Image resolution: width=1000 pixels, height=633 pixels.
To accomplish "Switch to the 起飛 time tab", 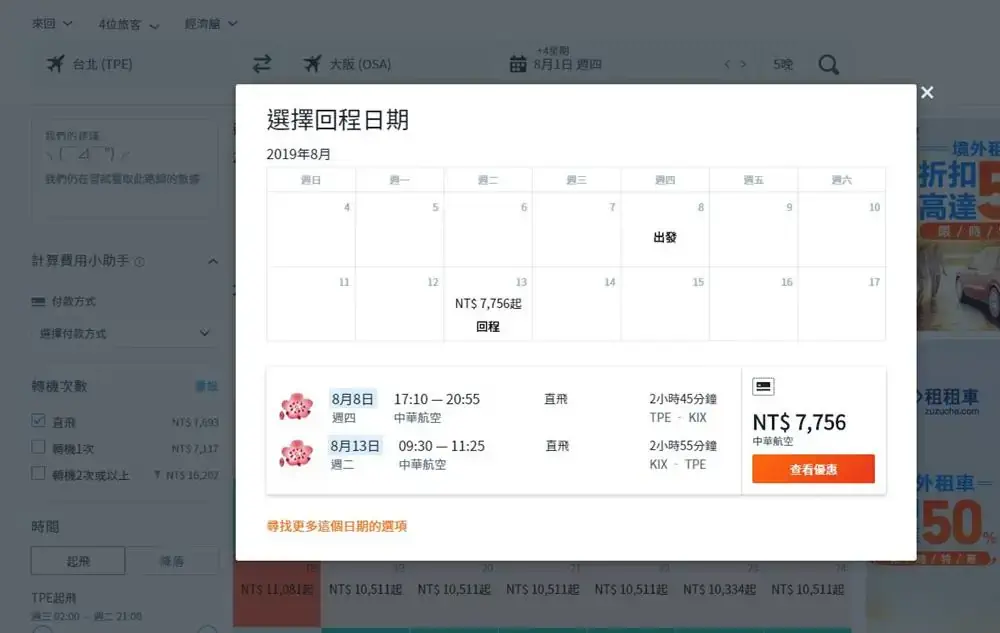I will [78, 561].
